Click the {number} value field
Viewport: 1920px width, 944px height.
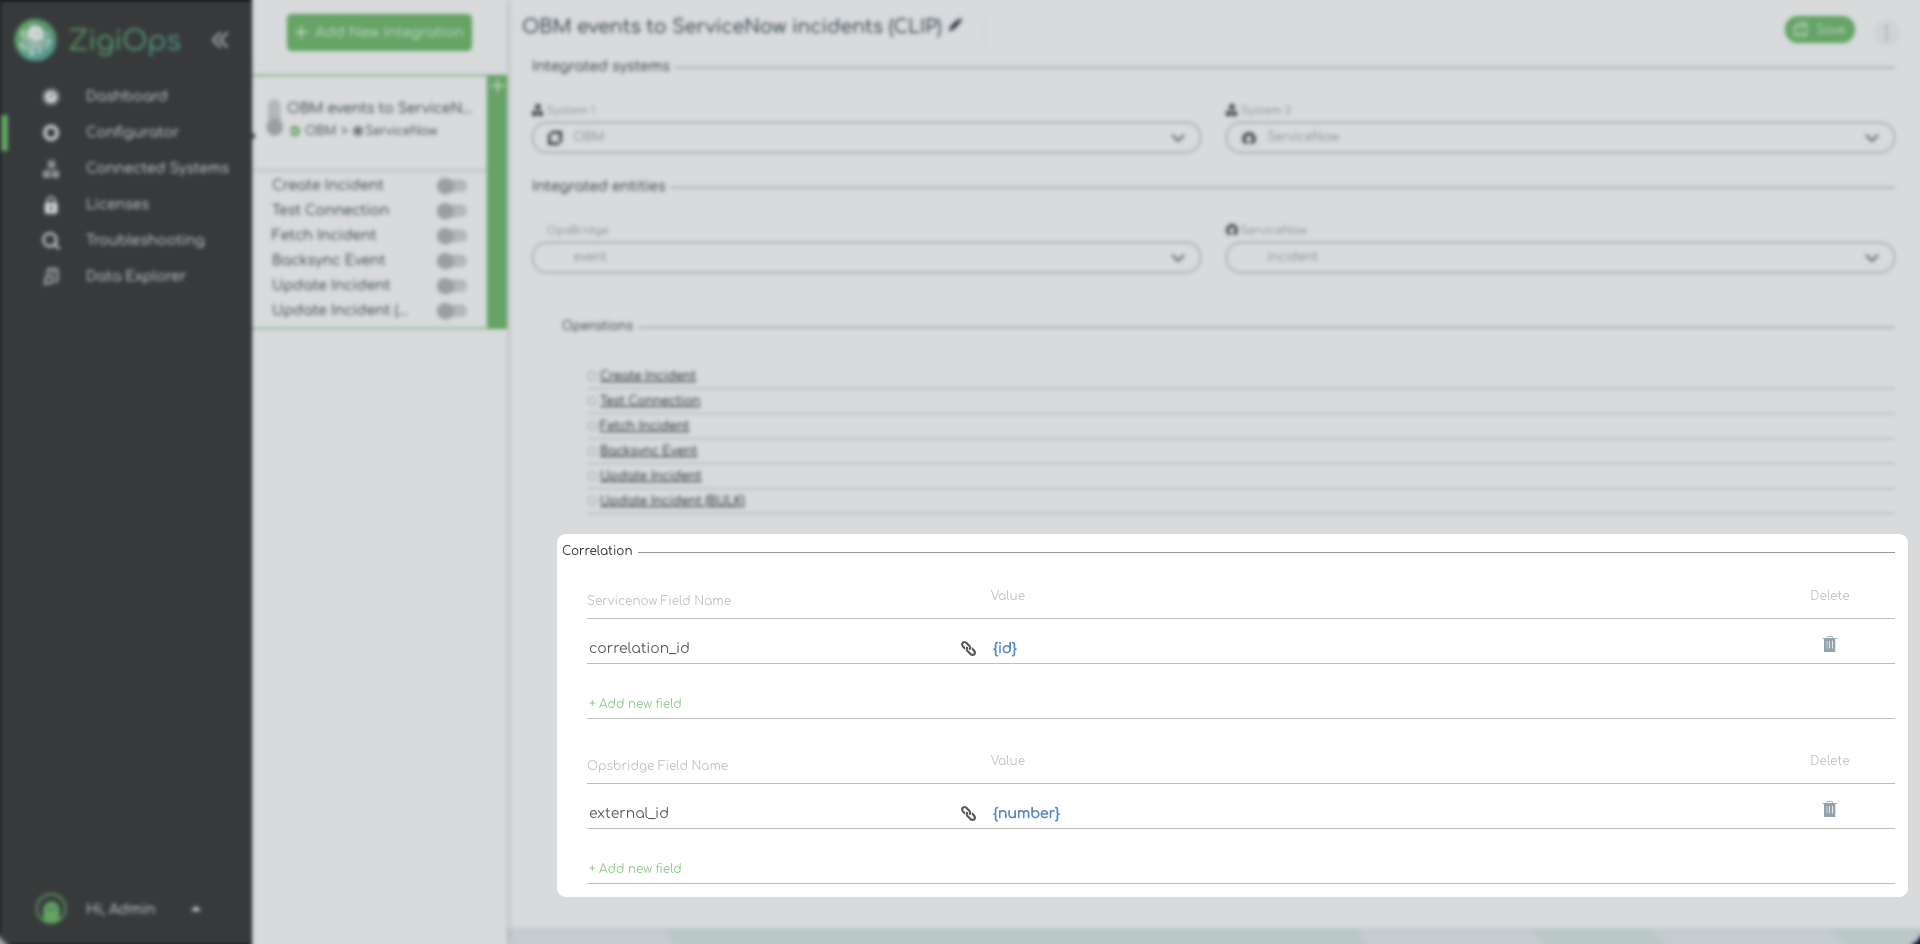(x=1026, y=813)
